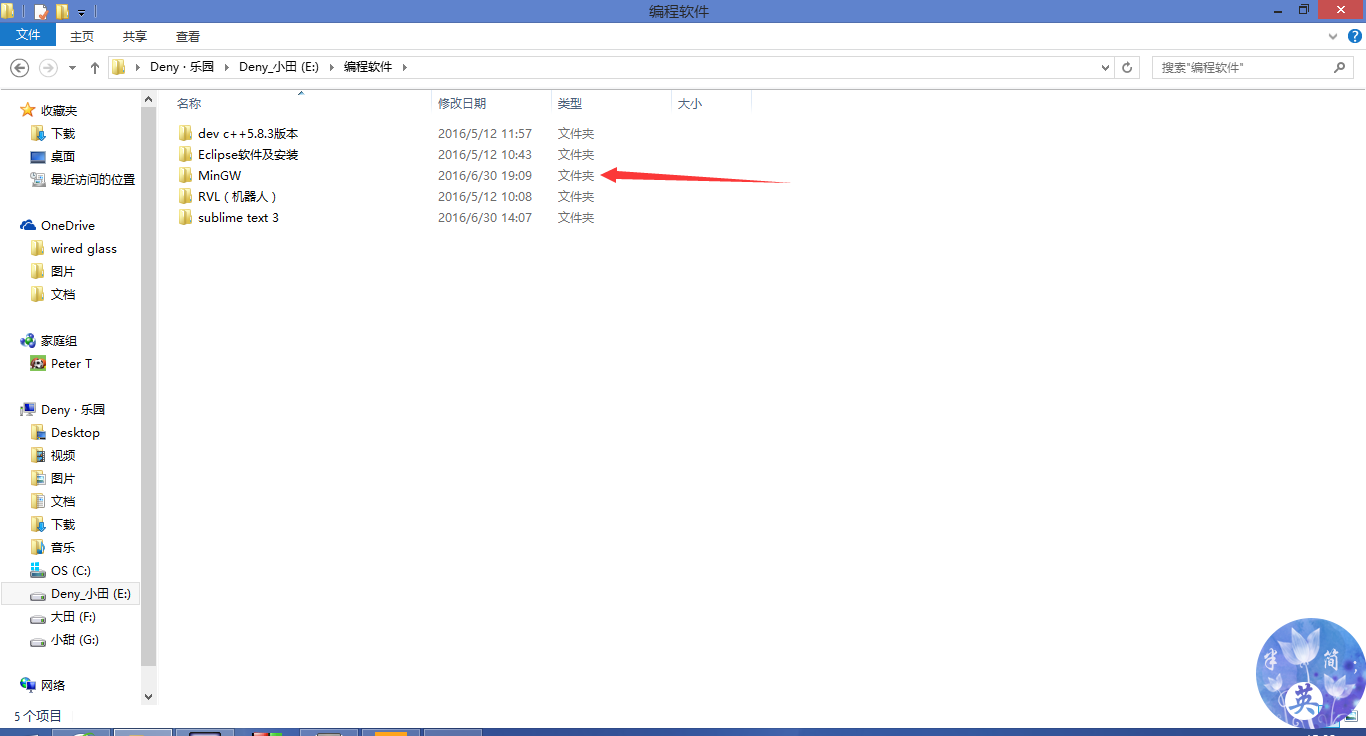Switch to the 查看 ribbon tab
Viewport: 1366px width, 736px height.
tap(187, 36)
